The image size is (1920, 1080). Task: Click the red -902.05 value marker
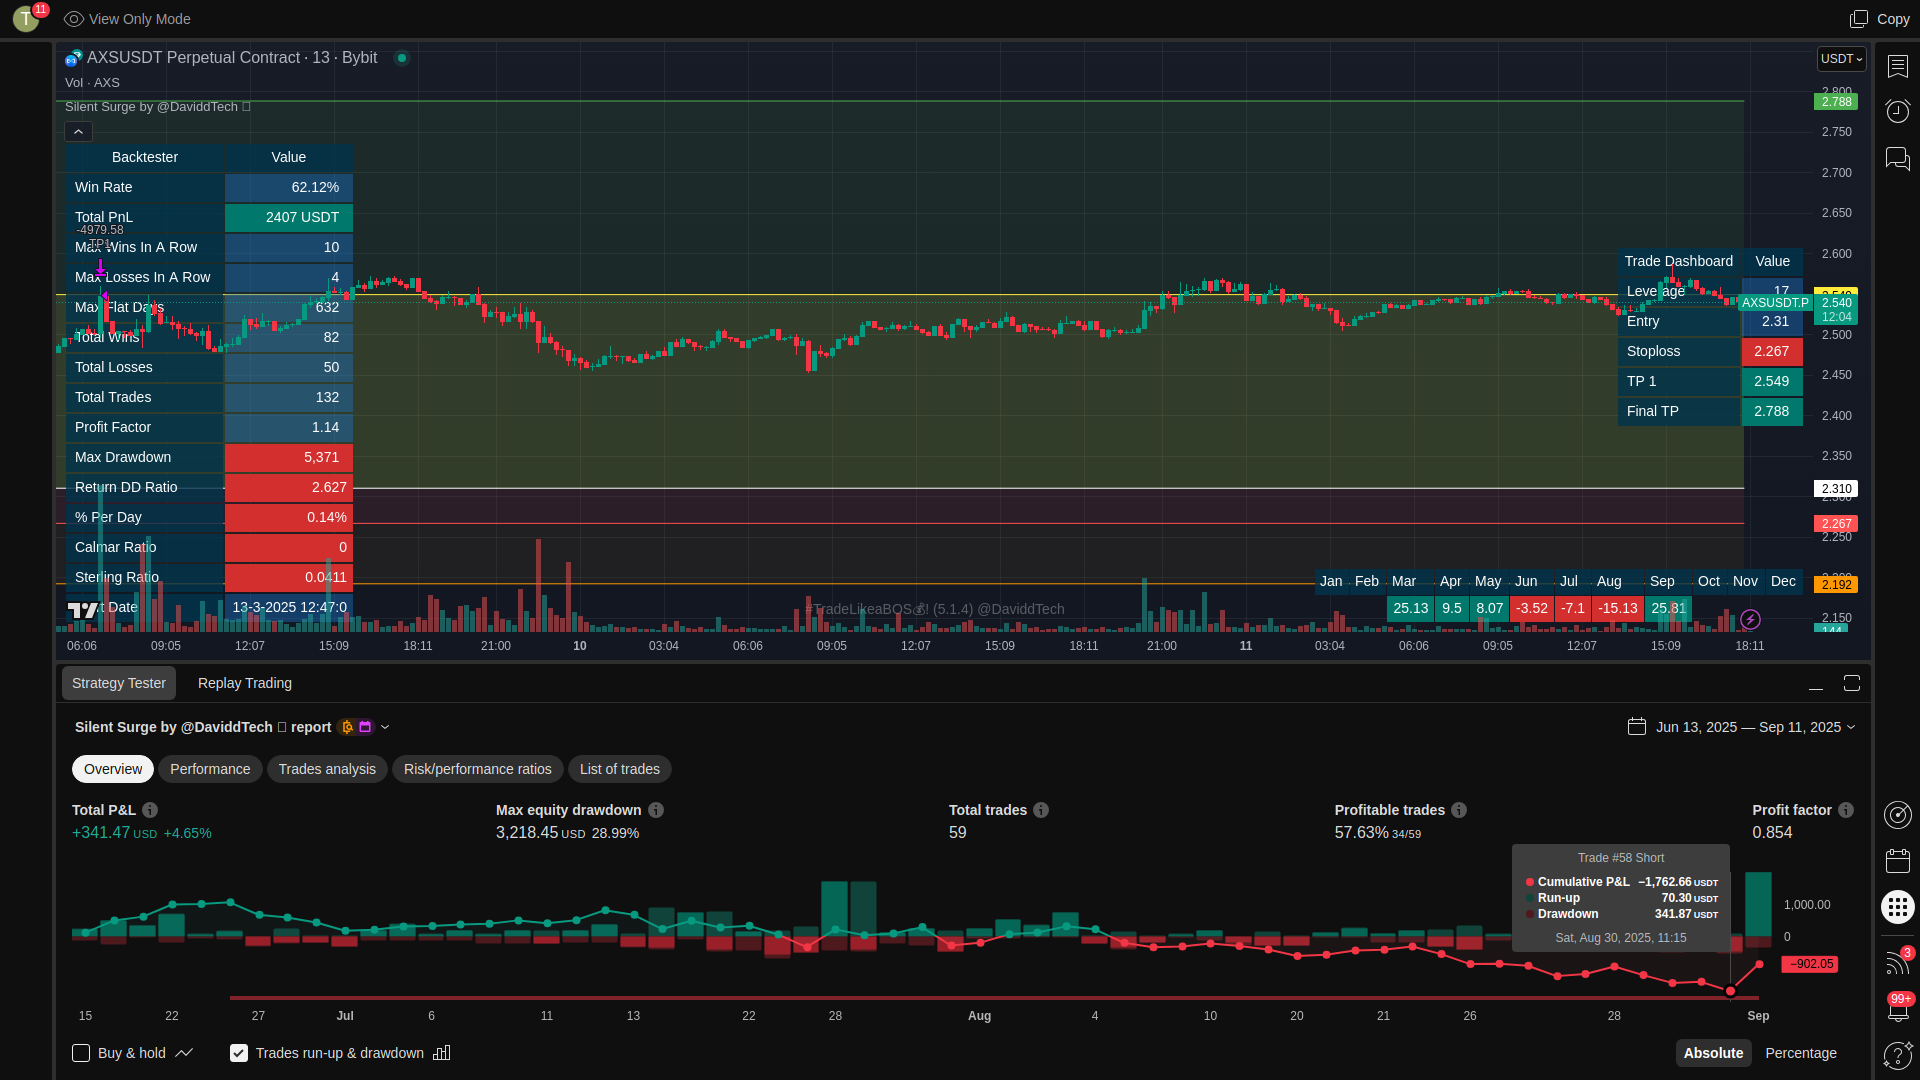coord(1811,964)
